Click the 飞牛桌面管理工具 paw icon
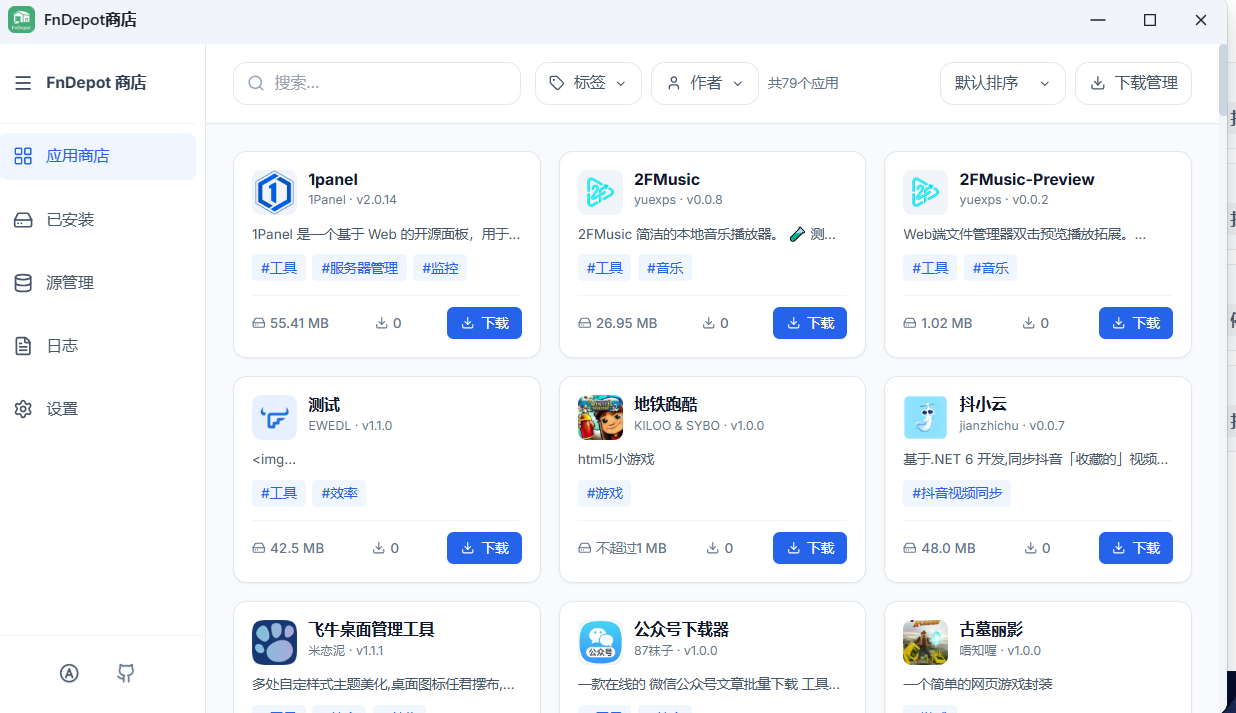Image resolution: width=1236 pixels, height=713 pixels. [274, 642]
